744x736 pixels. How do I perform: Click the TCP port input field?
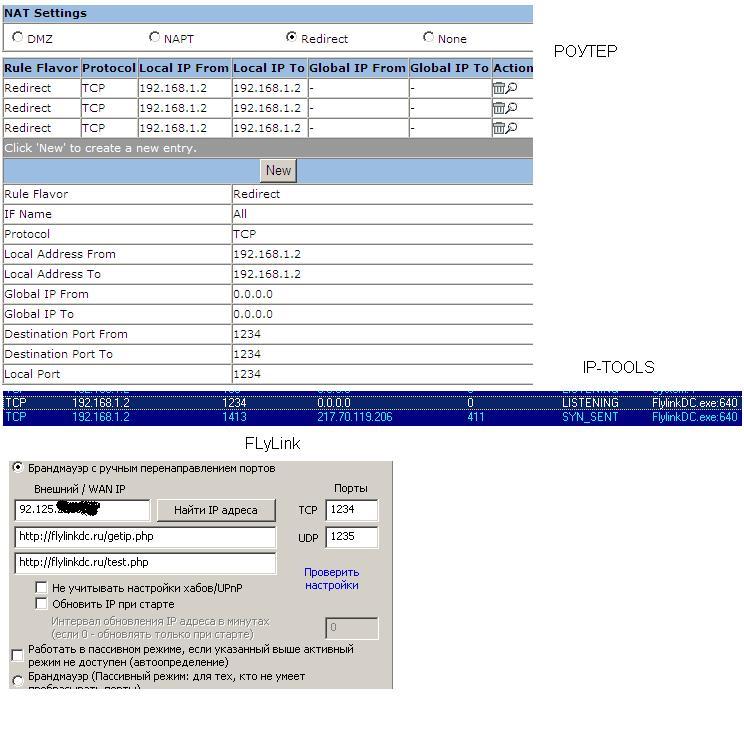click(x=351, y=510)
